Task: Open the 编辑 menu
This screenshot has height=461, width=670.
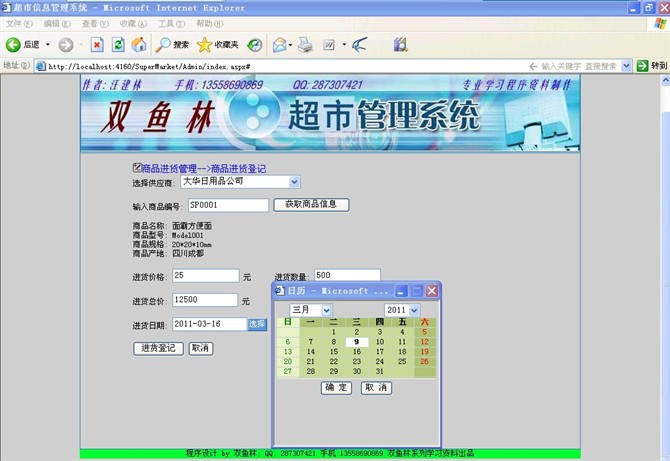Action: 57,24
